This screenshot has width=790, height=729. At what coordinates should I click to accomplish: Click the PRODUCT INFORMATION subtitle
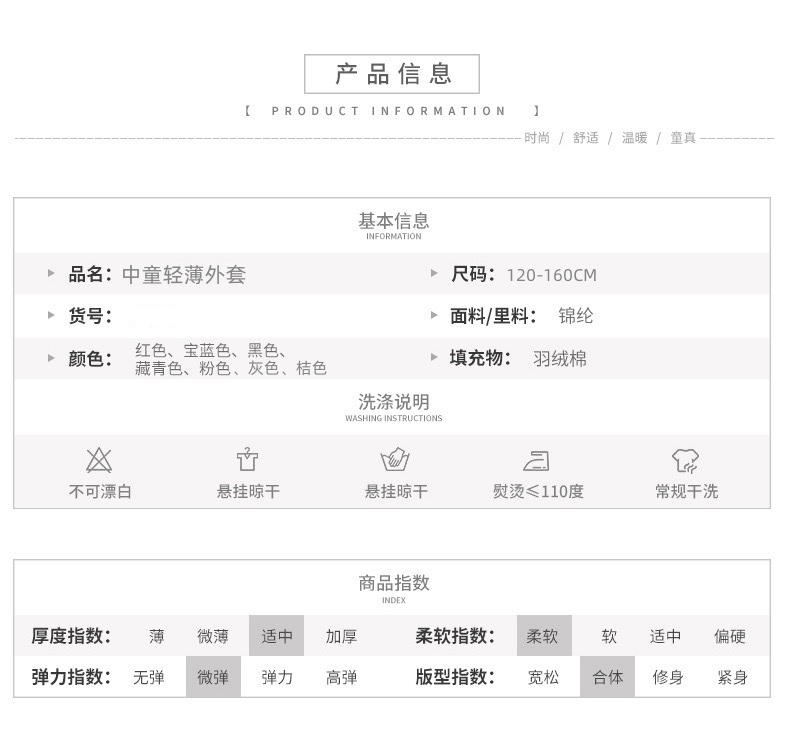(x=388, y=111)
